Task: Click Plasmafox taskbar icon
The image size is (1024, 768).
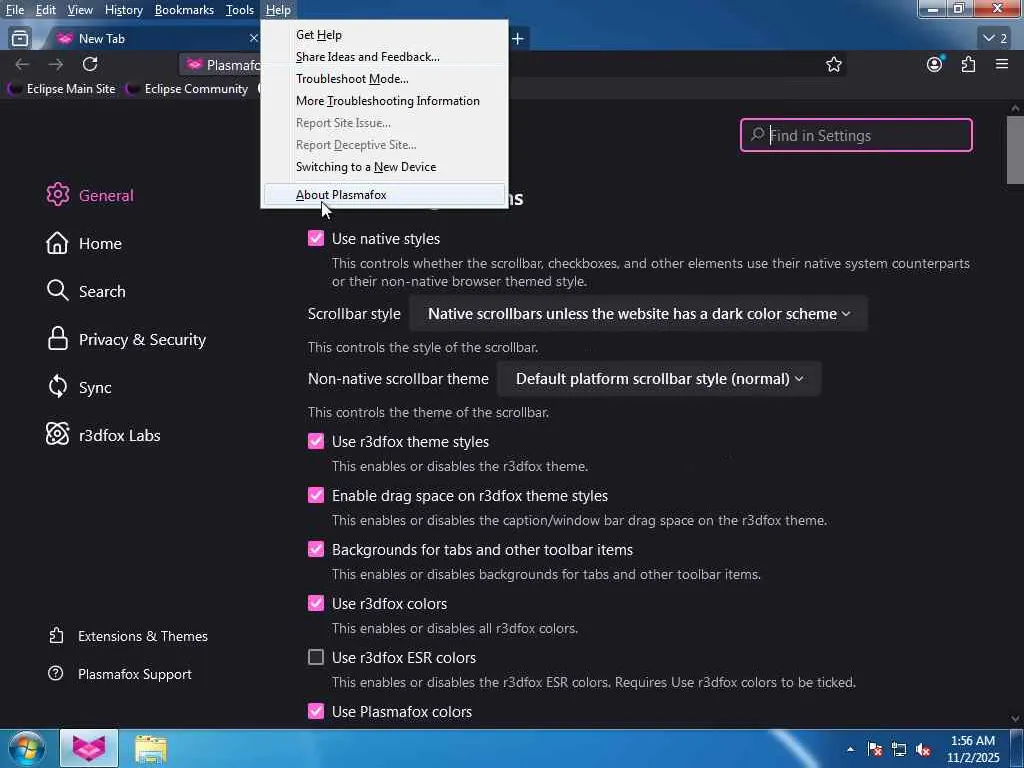Action: point(89,748)
